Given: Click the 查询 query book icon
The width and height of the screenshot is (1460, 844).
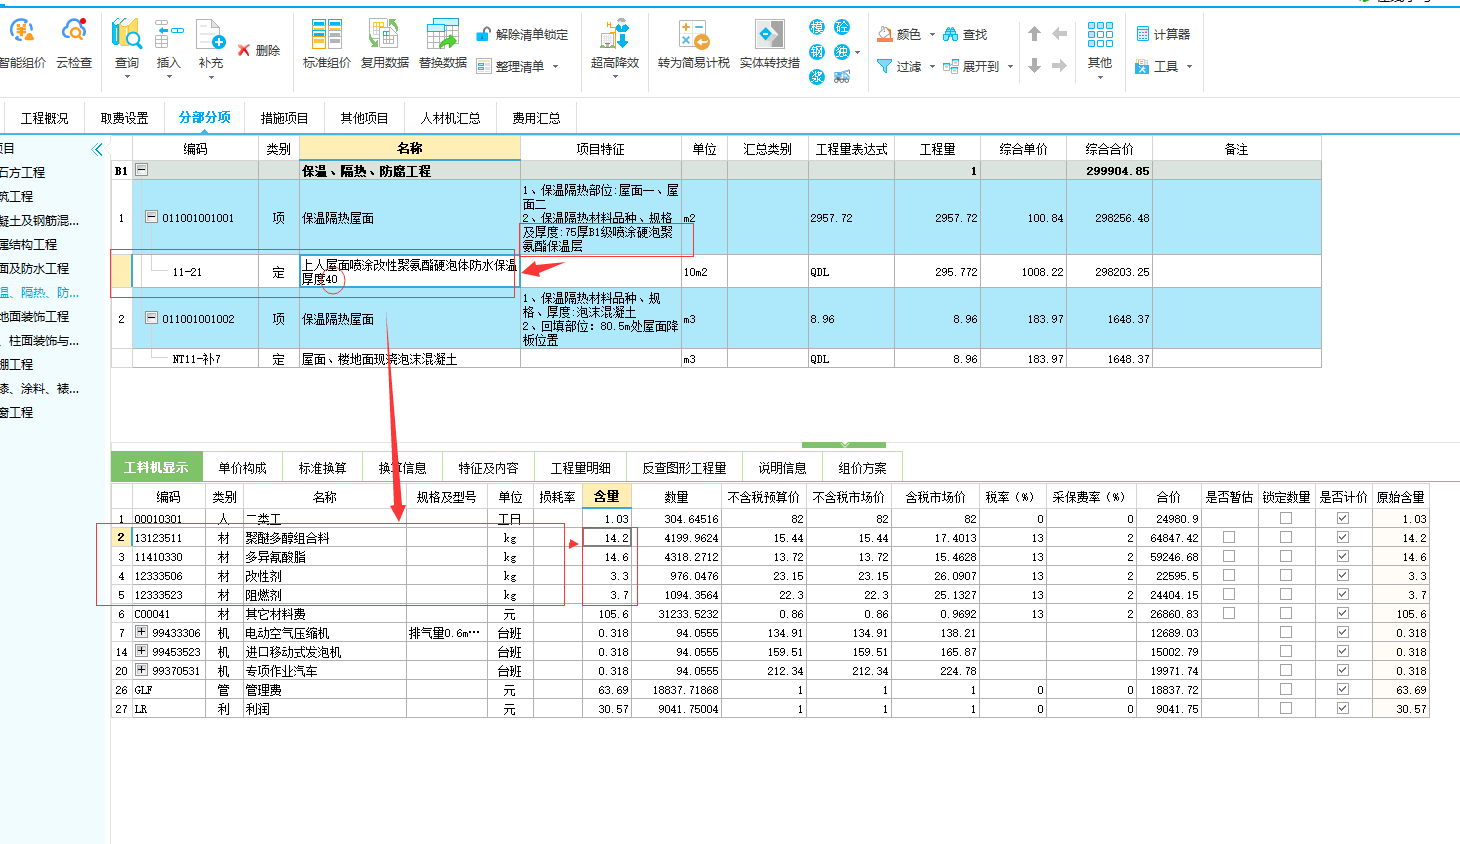Looking at the screenshot, I should click(127, 33).
